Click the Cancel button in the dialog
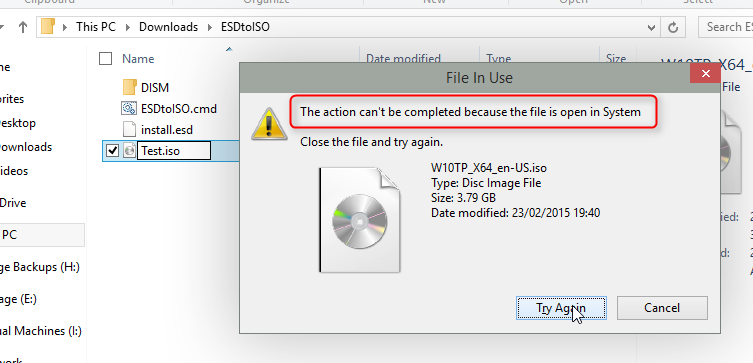Screen dimensions: 753x363 click(662, 308)
